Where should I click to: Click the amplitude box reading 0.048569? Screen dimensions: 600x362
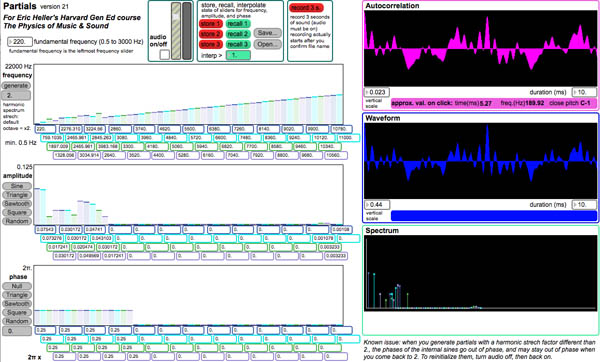click(x=89, y=256)
